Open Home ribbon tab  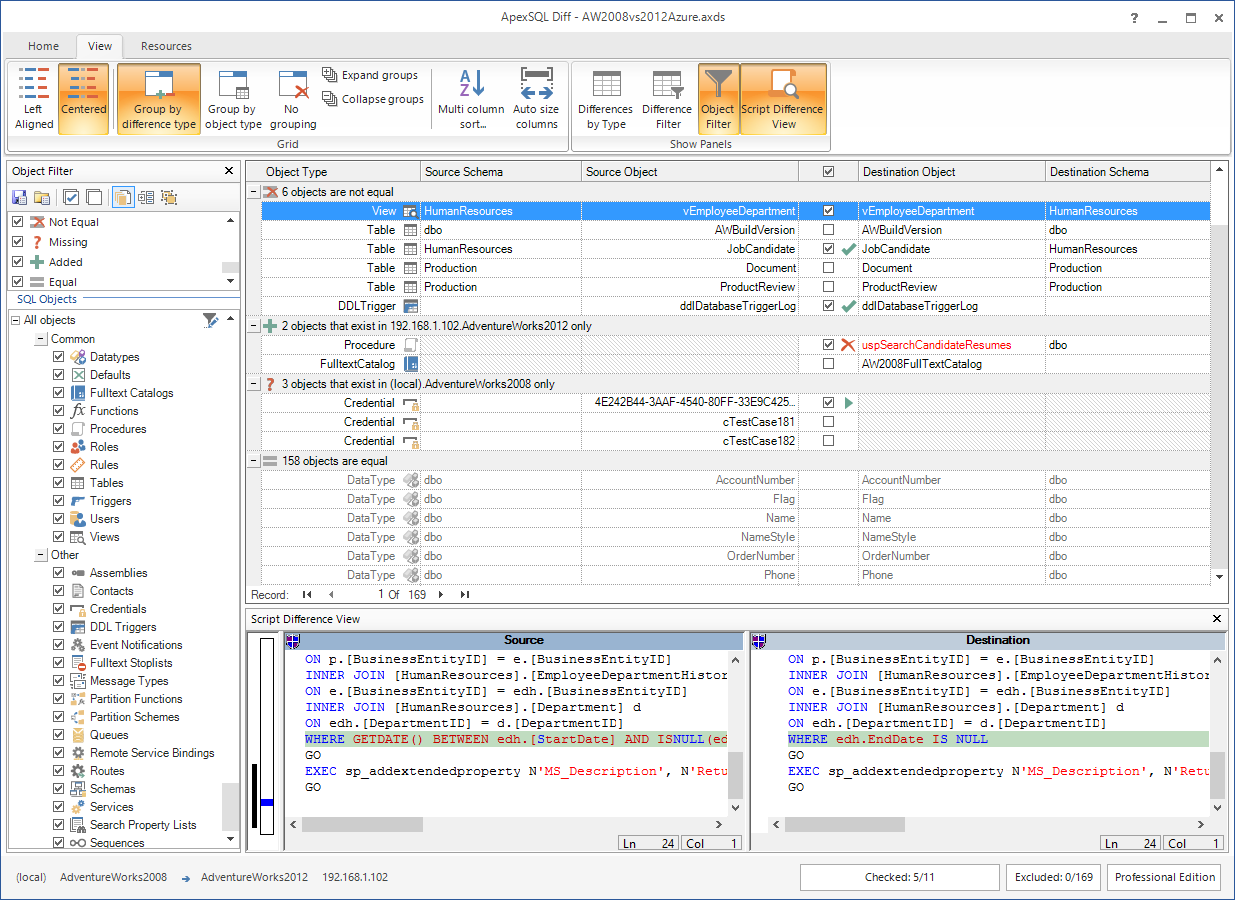(43, 46)
